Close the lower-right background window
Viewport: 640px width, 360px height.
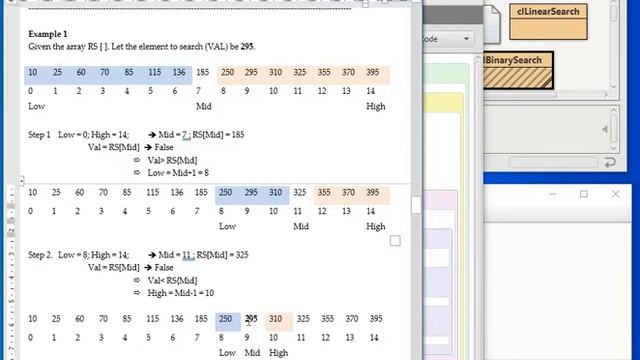point(616,194)
